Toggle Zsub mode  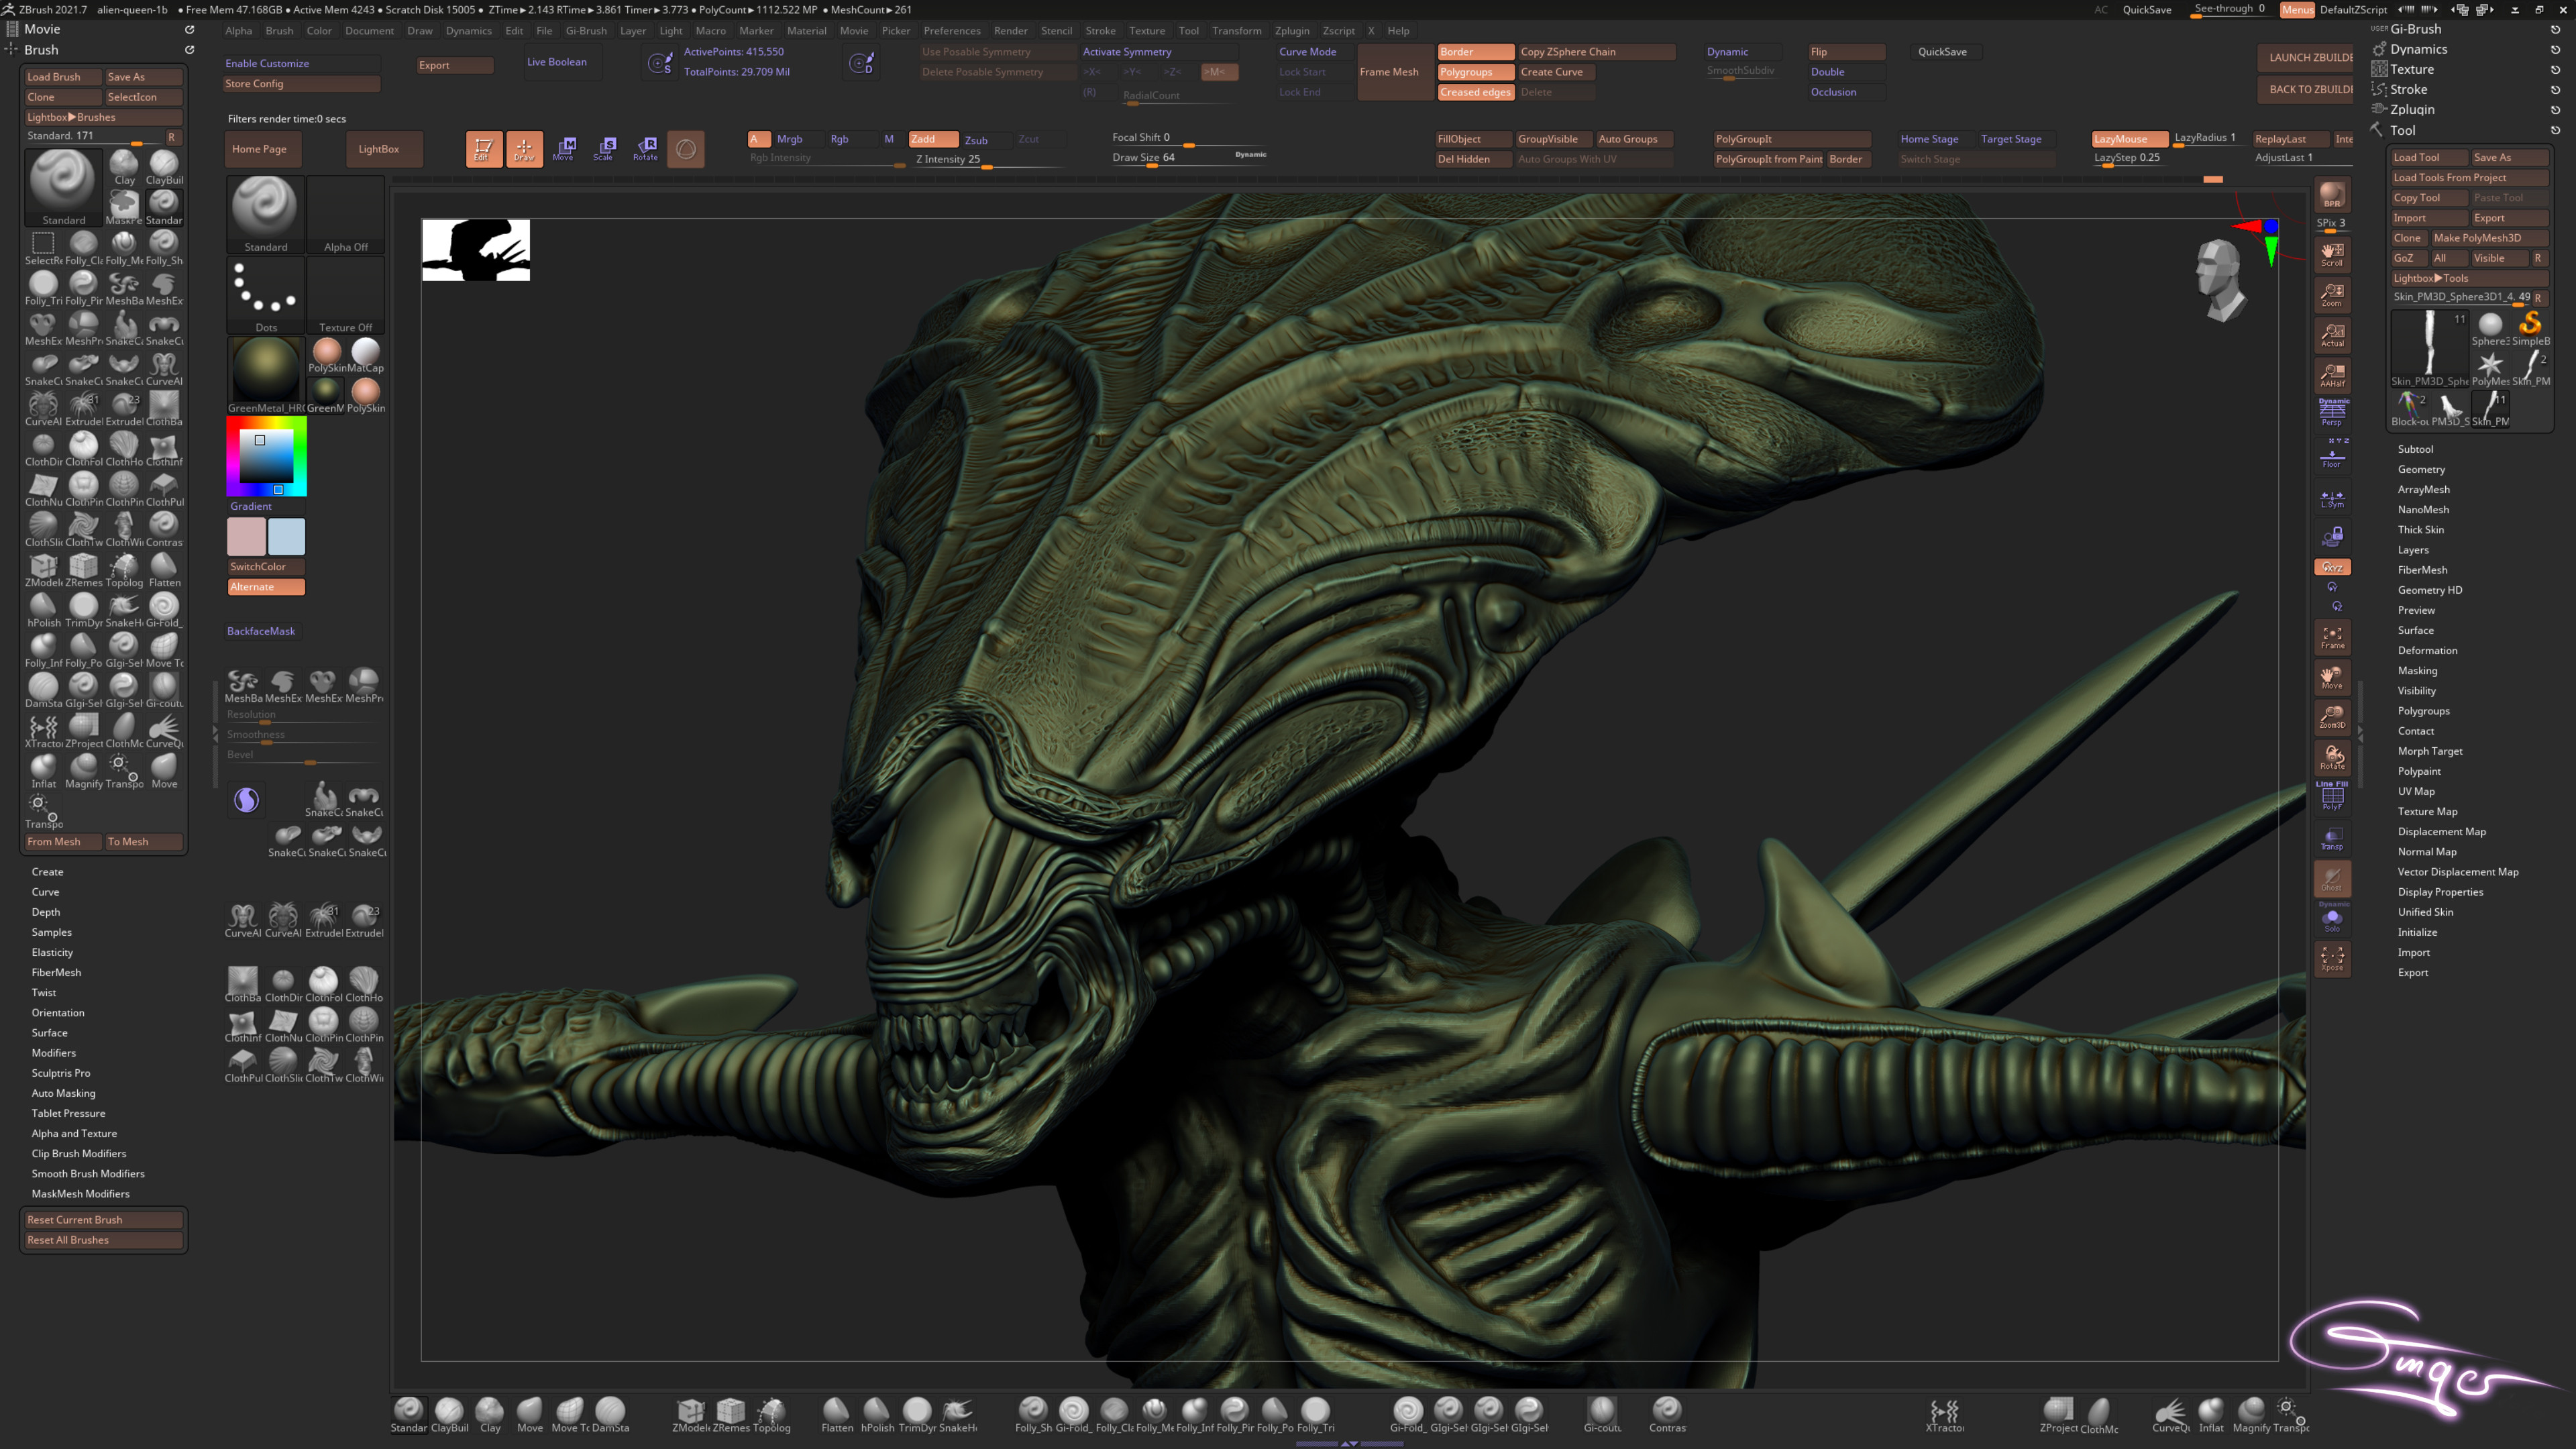tap(976, 140)
